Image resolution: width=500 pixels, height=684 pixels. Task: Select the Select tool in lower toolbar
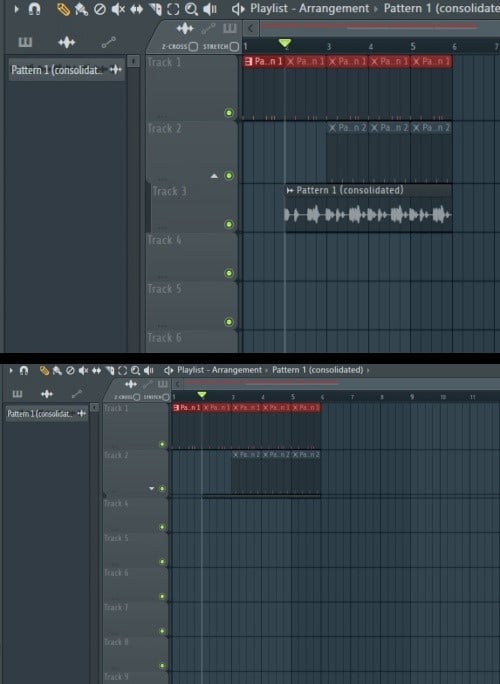[x=123, y=370]
